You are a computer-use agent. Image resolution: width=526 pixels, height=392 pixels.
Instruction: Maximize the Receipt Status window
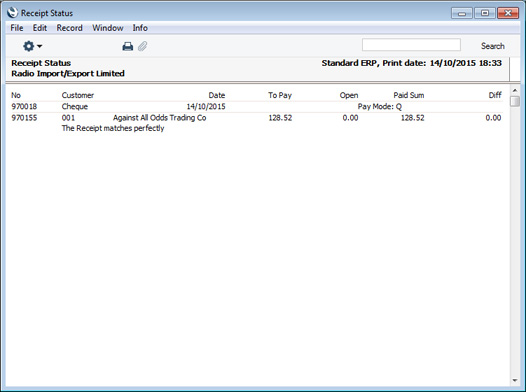485,13
